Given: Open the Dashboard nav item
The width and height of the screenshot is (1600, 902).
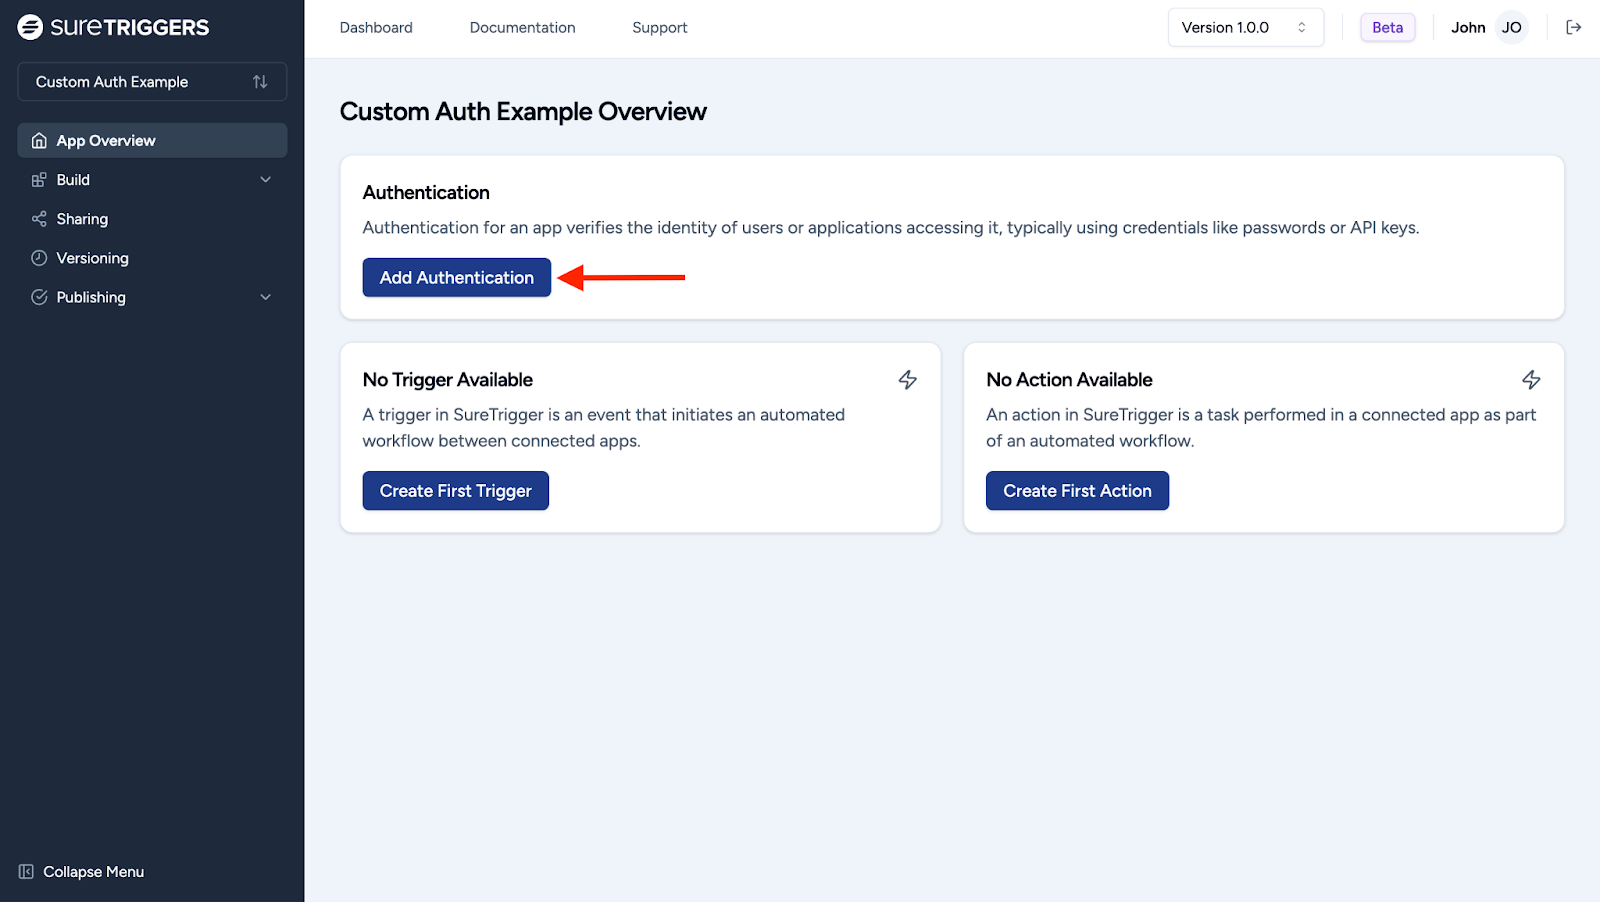Looking at the screenshot, I should tap(376, 27).
